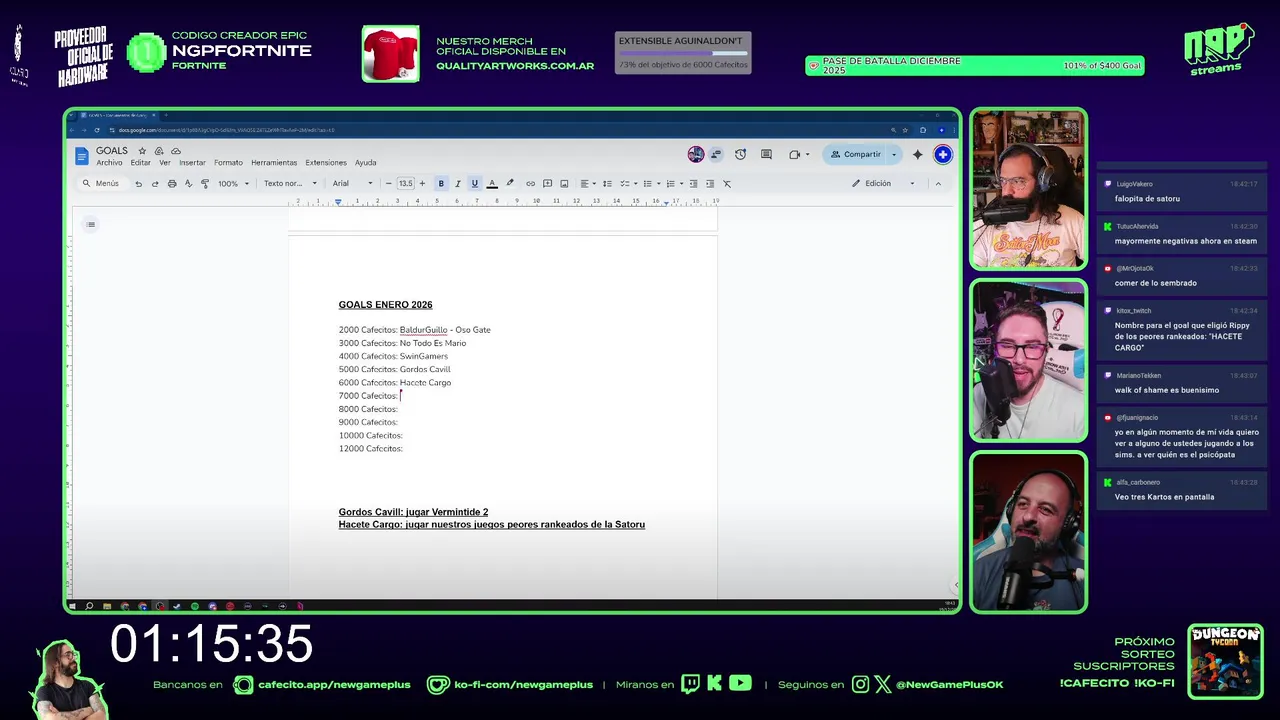Click the font size field 13.5
The image size is (1280, 720).
[405, 184]
